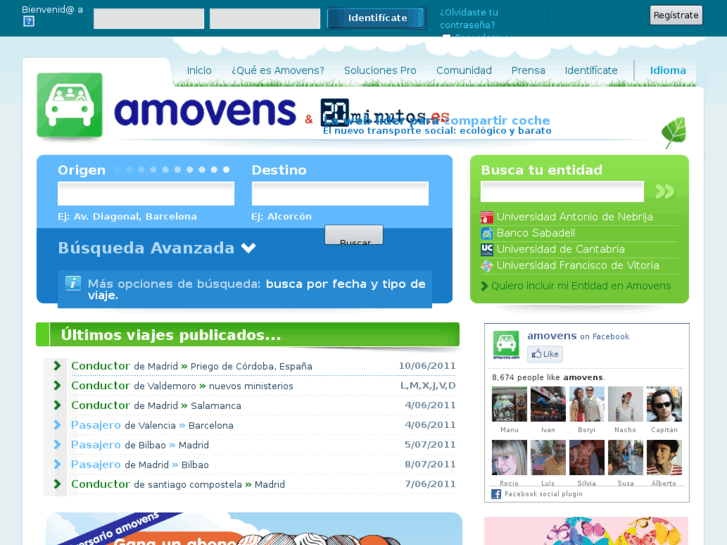Open Universidad Francisco de Vitoria link
727x545 pixels.
[x=578, y=266]
